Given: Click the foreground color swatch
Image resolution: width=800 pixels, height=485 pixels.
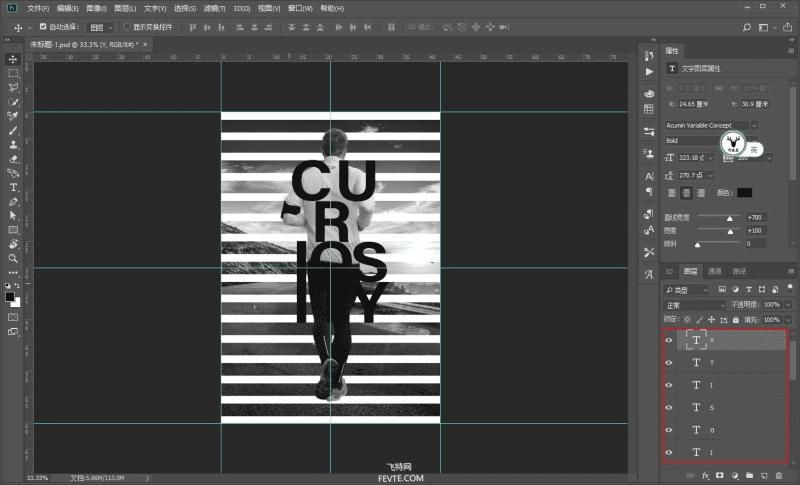Looking at the screenshot, I should coord(10,297).
